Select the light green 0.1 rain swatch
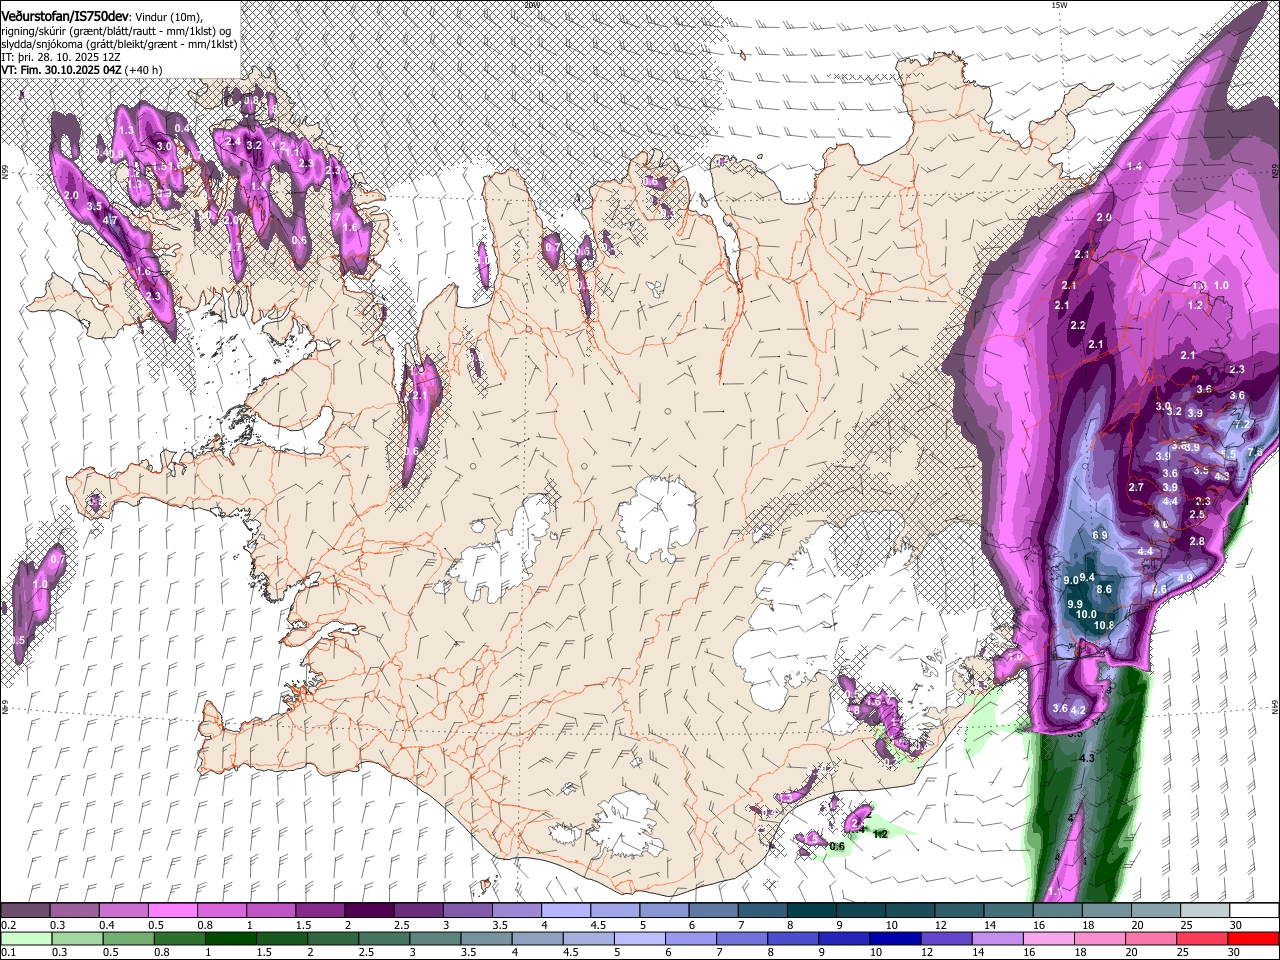This screenshot has height=960, width=1280. [25, 939]
